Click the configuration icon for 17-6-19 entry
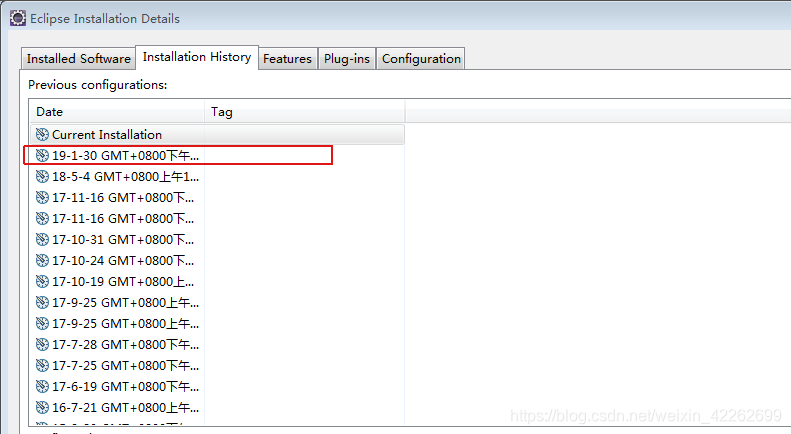Viewport: 791px width, 434px height. coord(42,387)
